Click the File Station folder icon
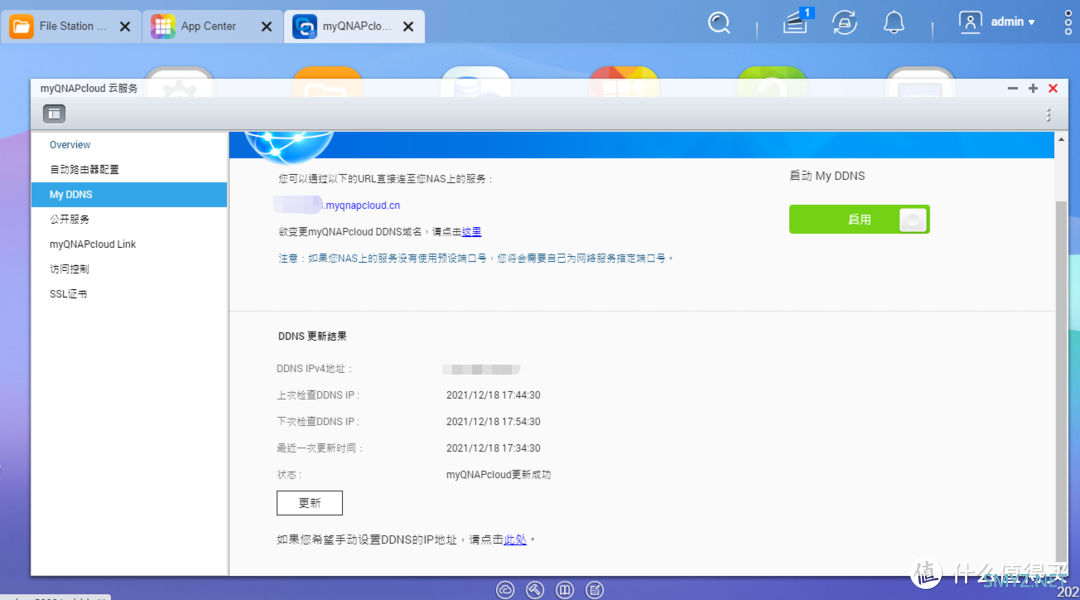 pos(21,26)
